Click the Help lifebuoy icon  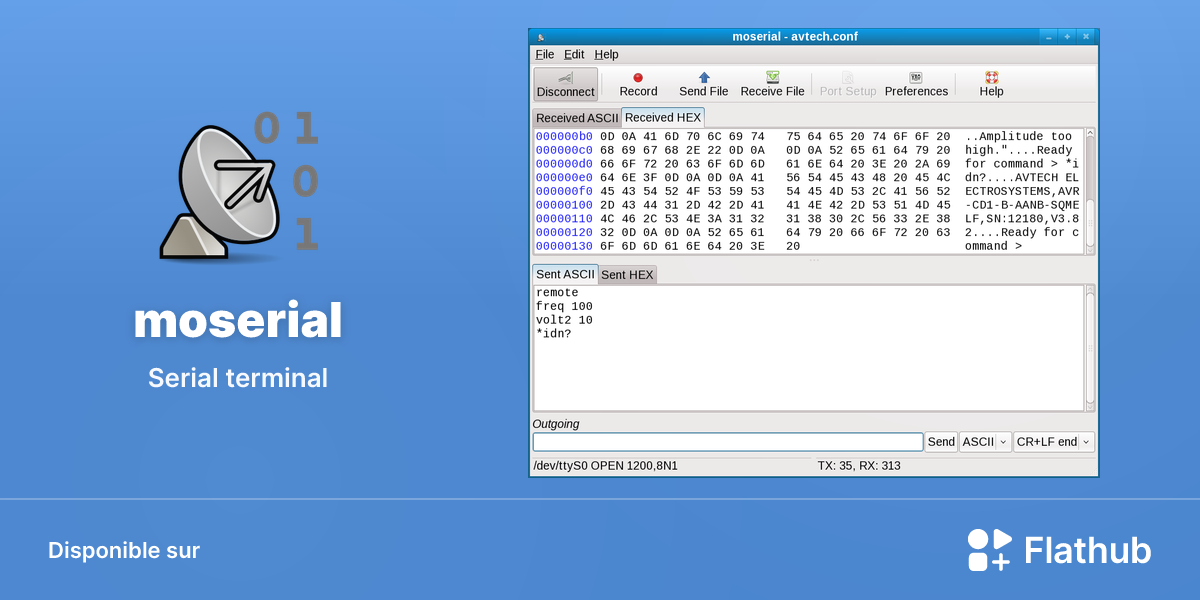(x=992, y=77)
